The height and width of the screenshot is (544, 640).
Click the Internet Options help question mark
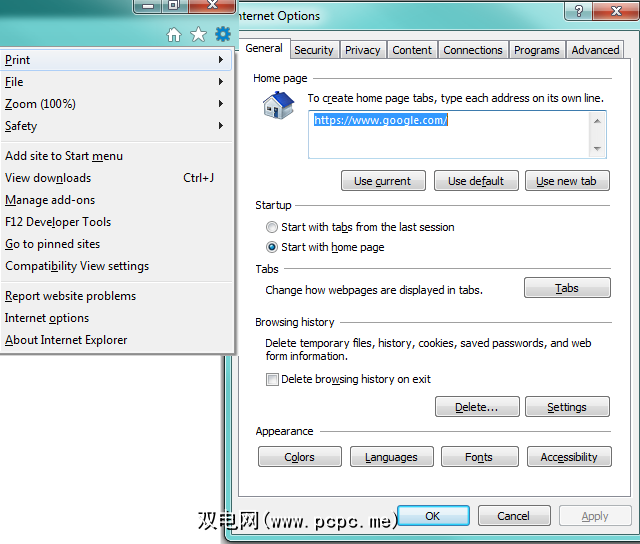tap(578, 10)
